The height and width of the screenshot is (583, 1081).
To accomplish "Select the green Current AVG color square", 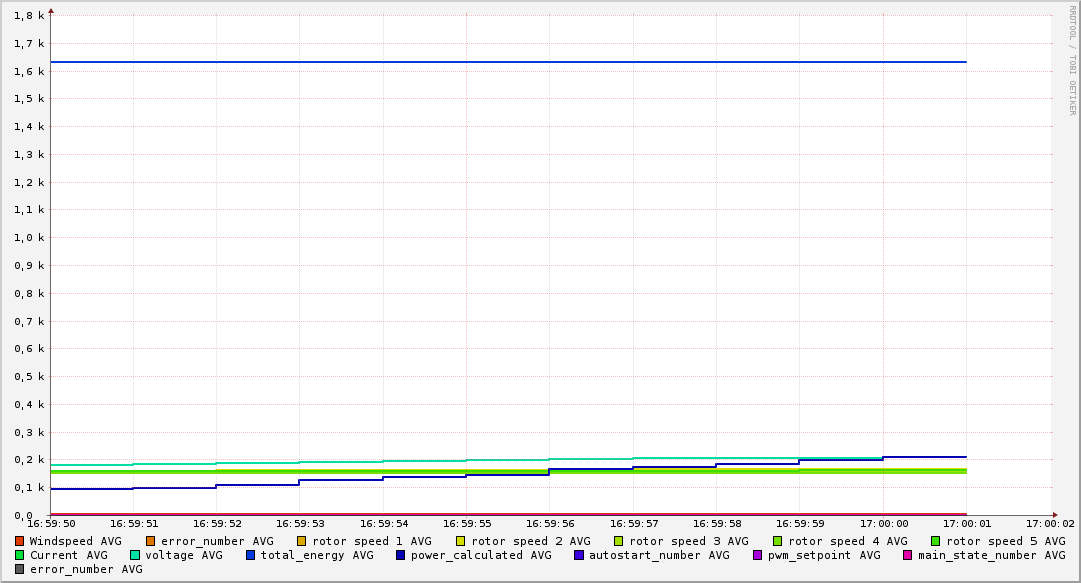I will [x=20, y=555].
